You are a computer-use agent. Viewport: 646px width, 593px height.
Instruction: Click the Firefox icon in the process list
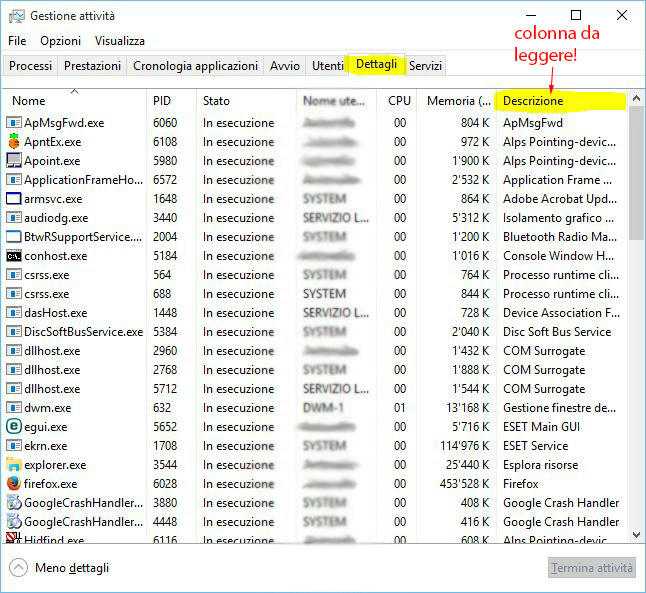click(x=14, y=484)
